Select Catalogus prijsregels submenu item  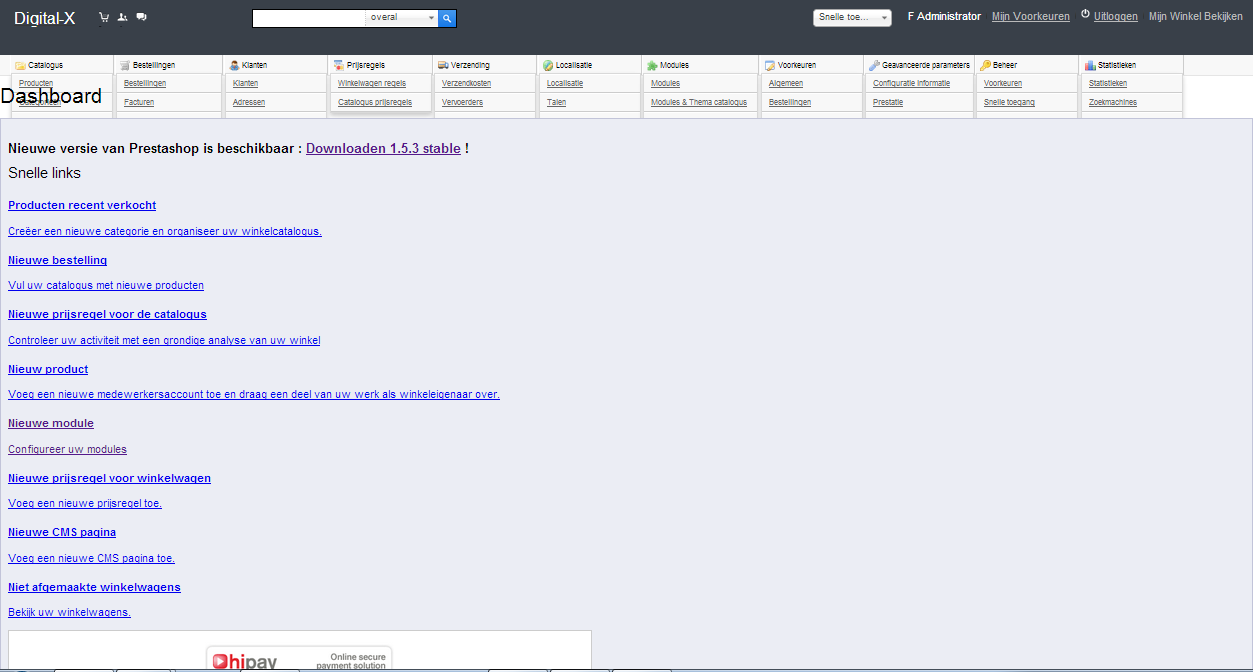point(375,102)
